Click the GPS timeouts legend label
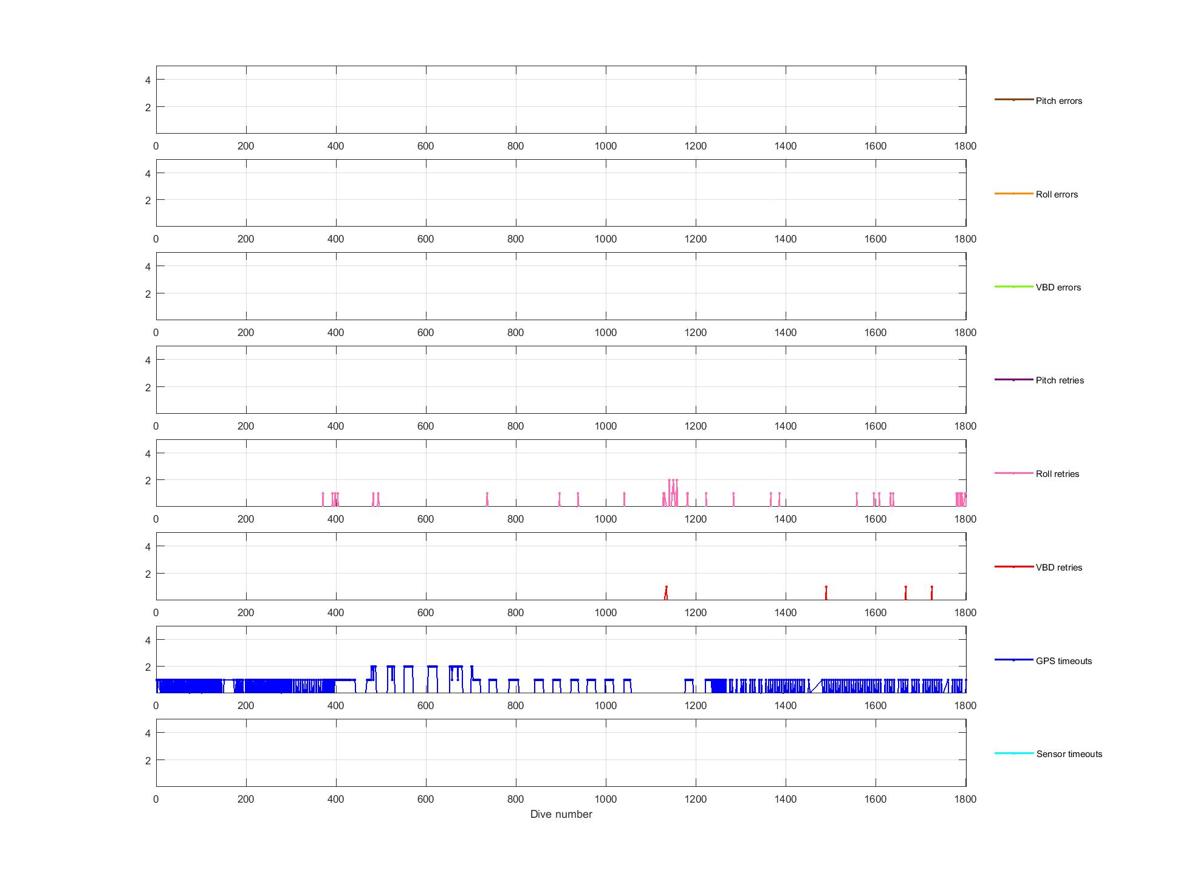 1063,661
